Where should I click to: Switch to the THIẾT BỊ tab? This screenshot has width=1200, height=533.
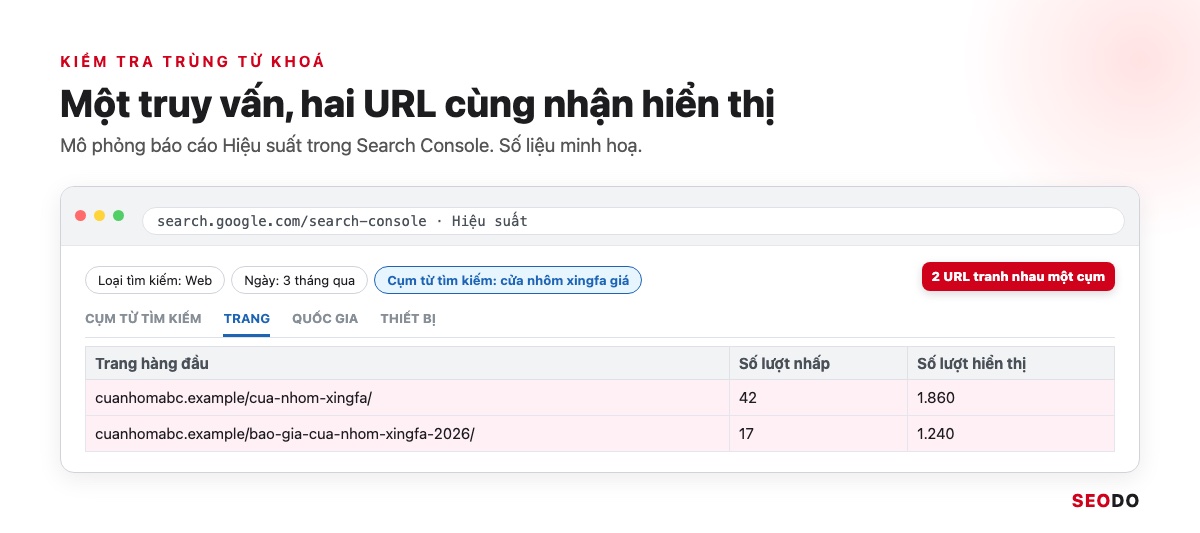tap(408, 319)
